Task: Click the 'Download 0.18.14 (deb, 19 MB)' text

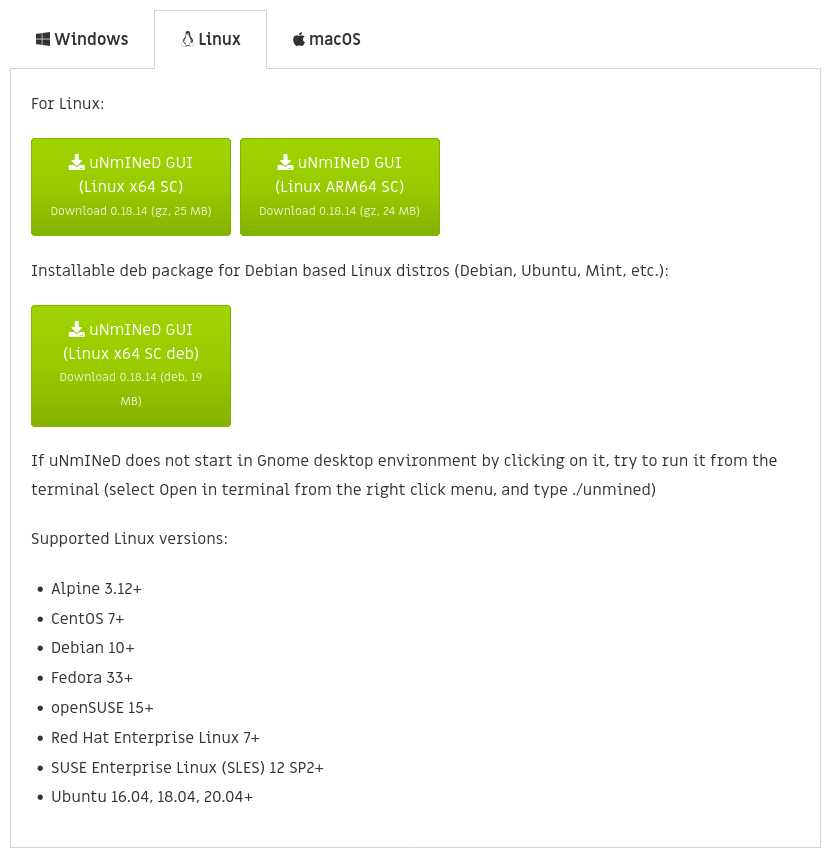Action: 131,389
